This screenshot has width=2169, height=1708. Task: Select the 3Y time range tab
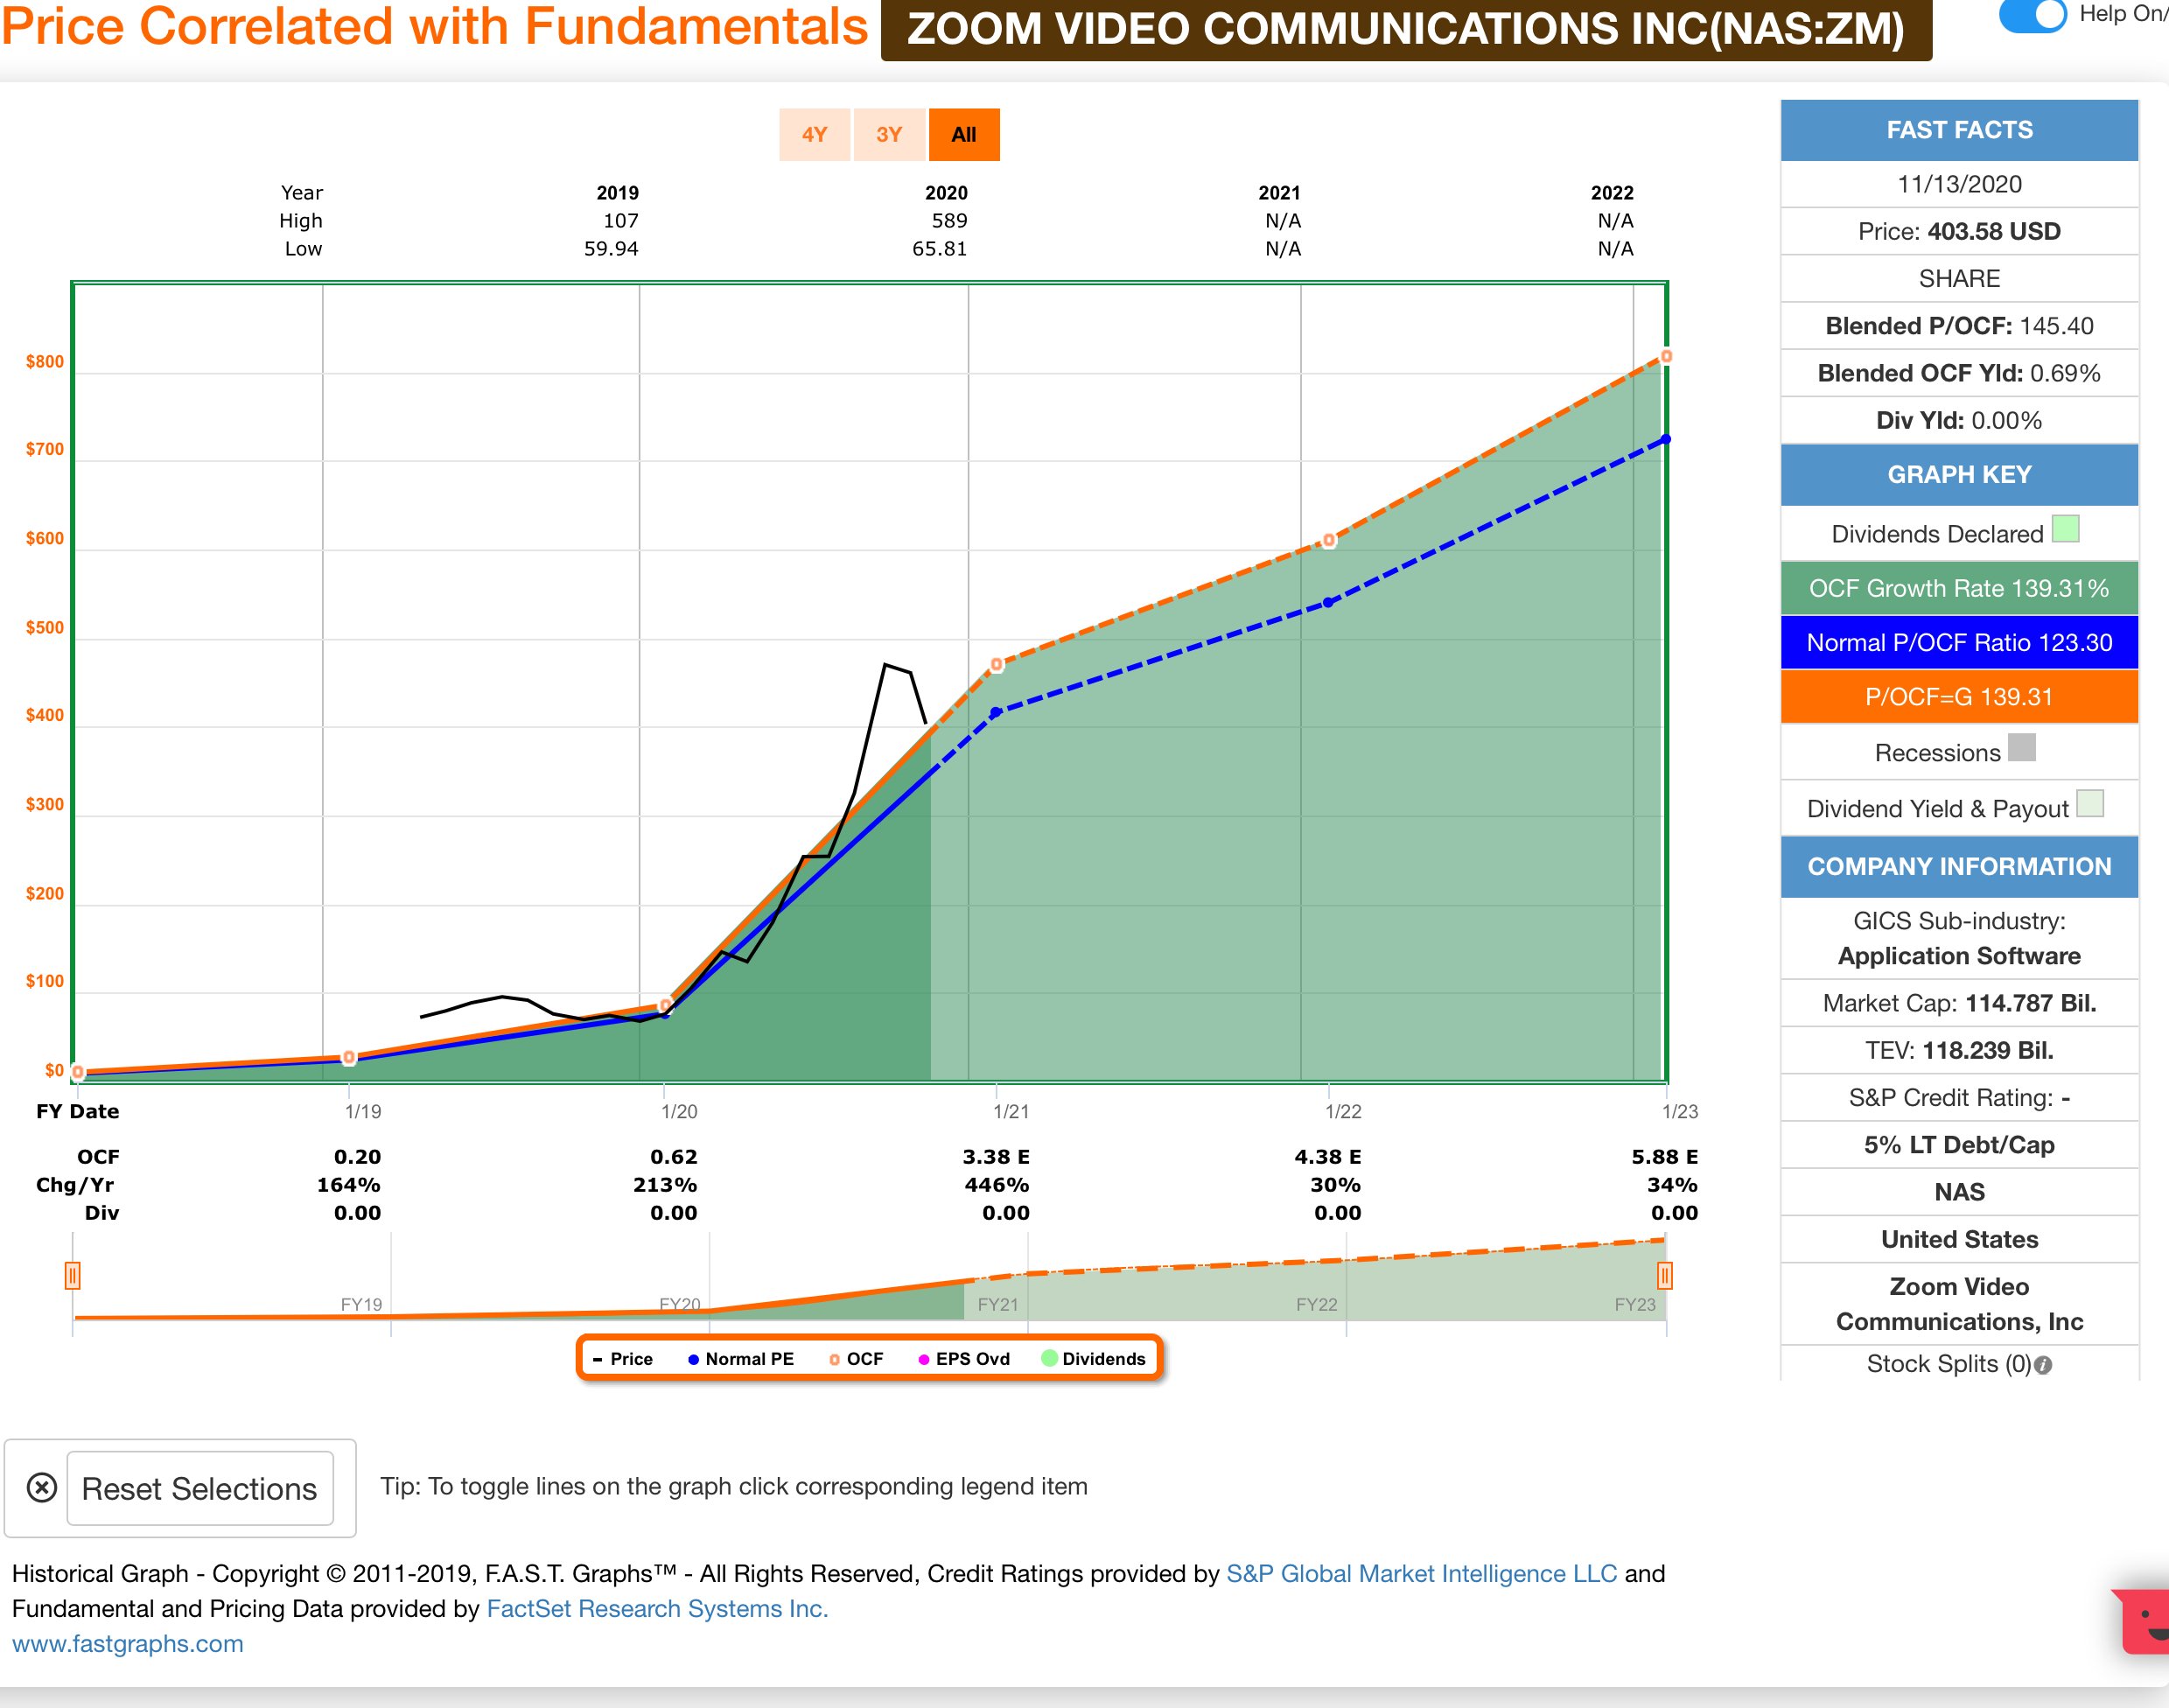[x=889, y=135]
